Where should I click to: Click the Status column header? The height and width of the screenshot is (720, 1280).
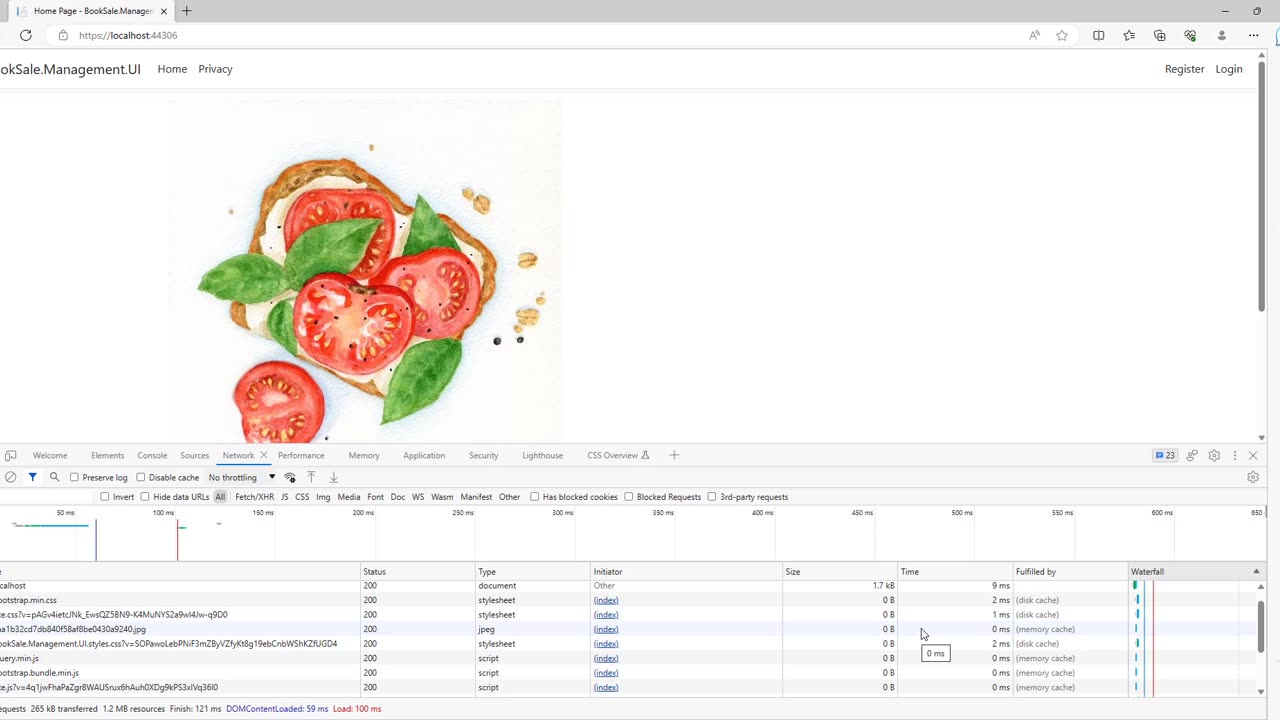pyautogui.click(x=418, y=571)
